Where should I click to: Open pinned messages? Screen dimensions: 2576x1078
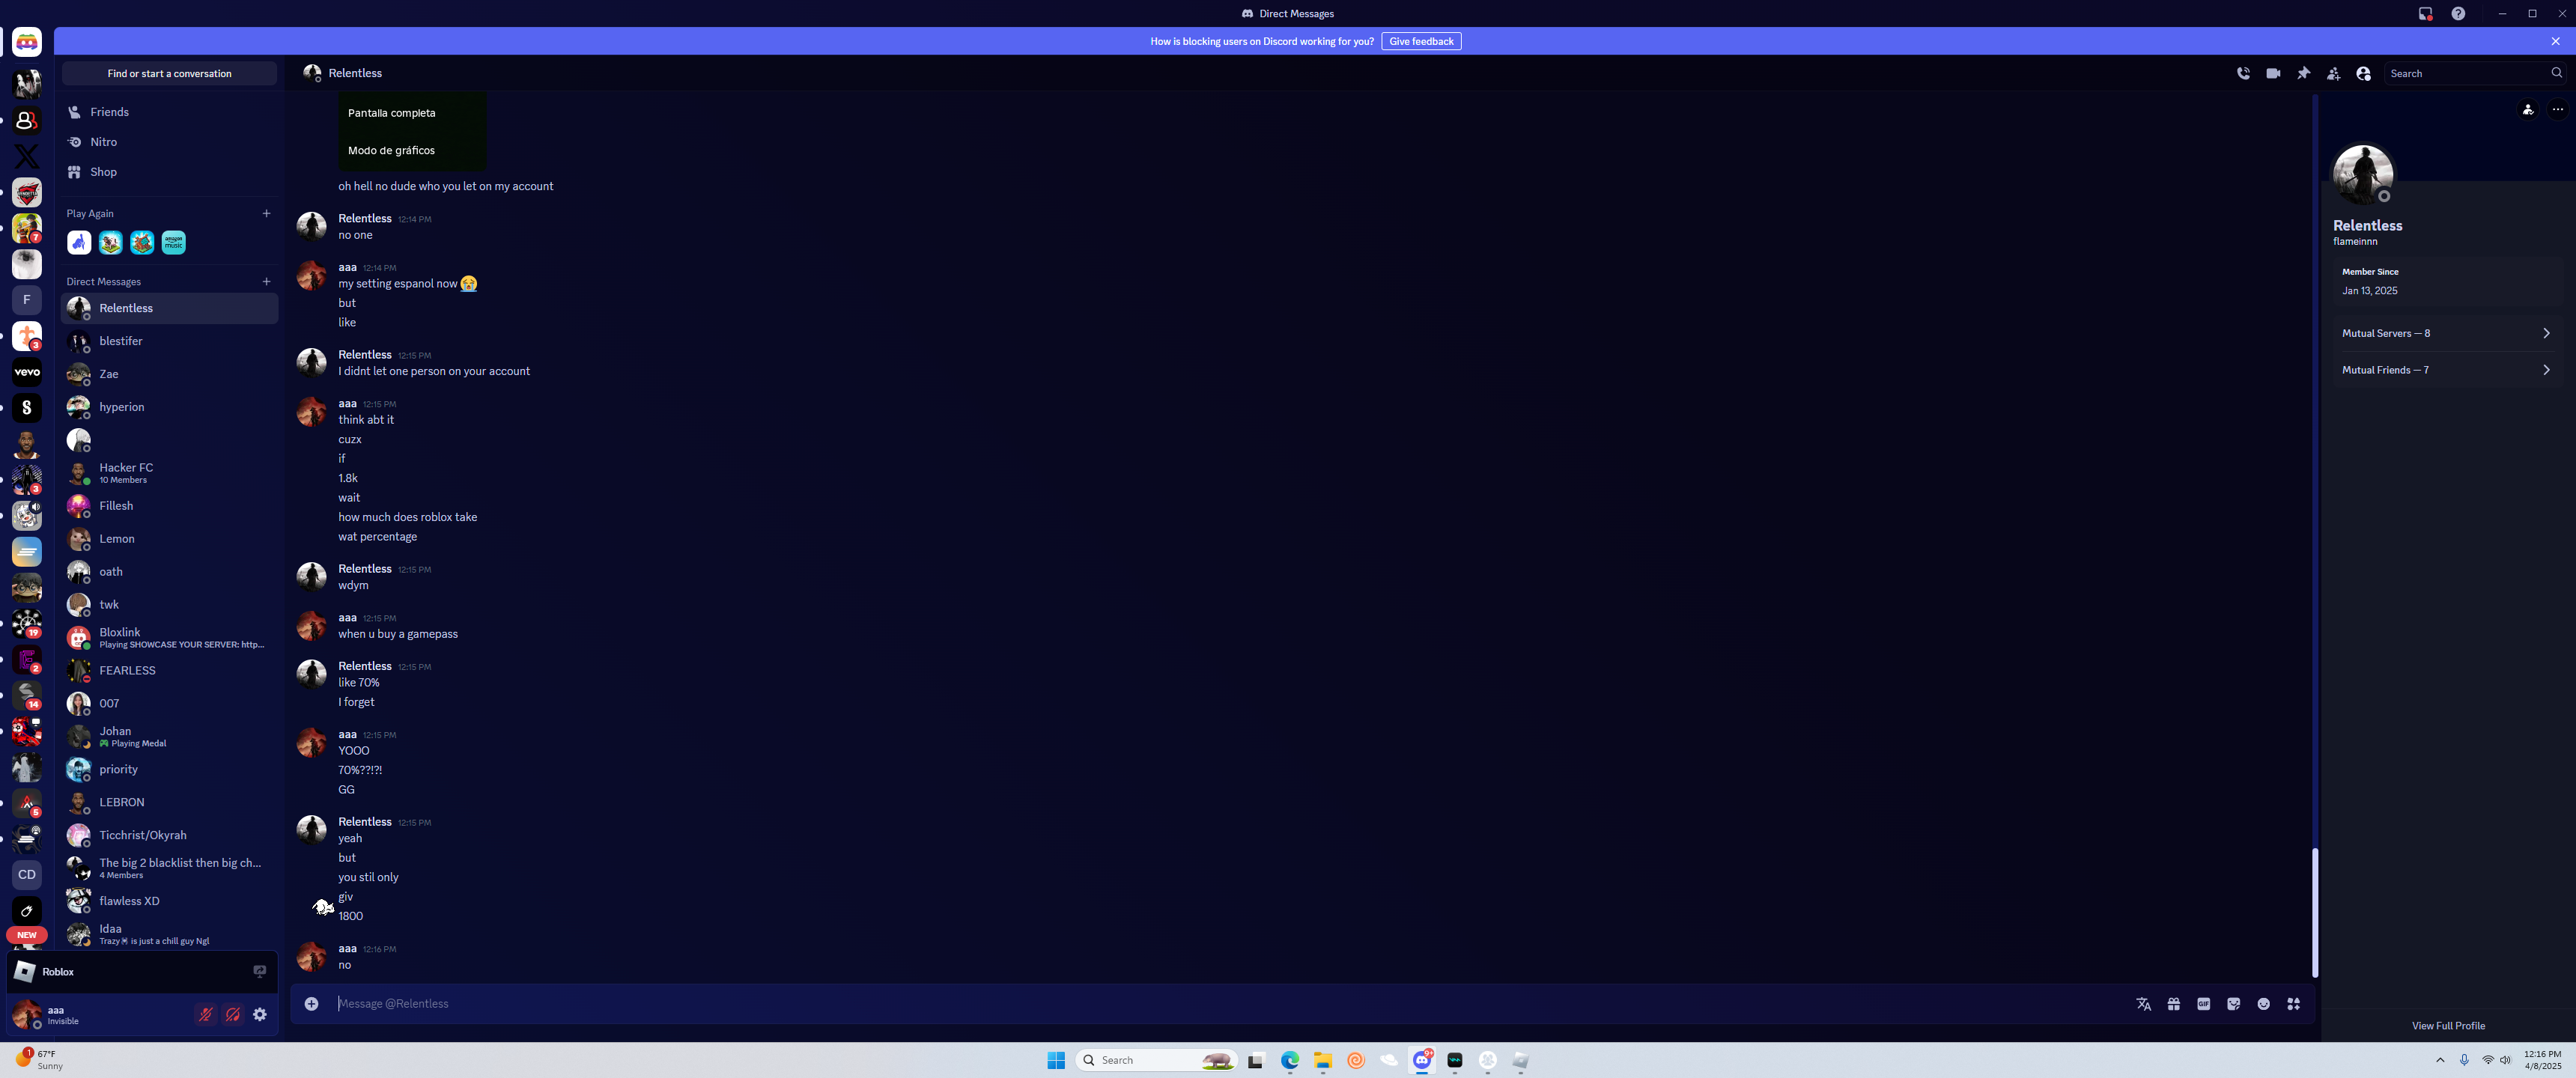pos(2303,73)
